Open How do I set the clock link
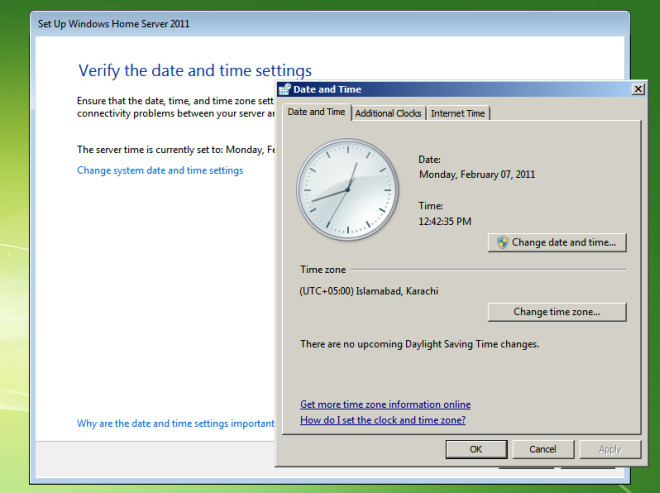The image size is (660, 493). (383, 420)
